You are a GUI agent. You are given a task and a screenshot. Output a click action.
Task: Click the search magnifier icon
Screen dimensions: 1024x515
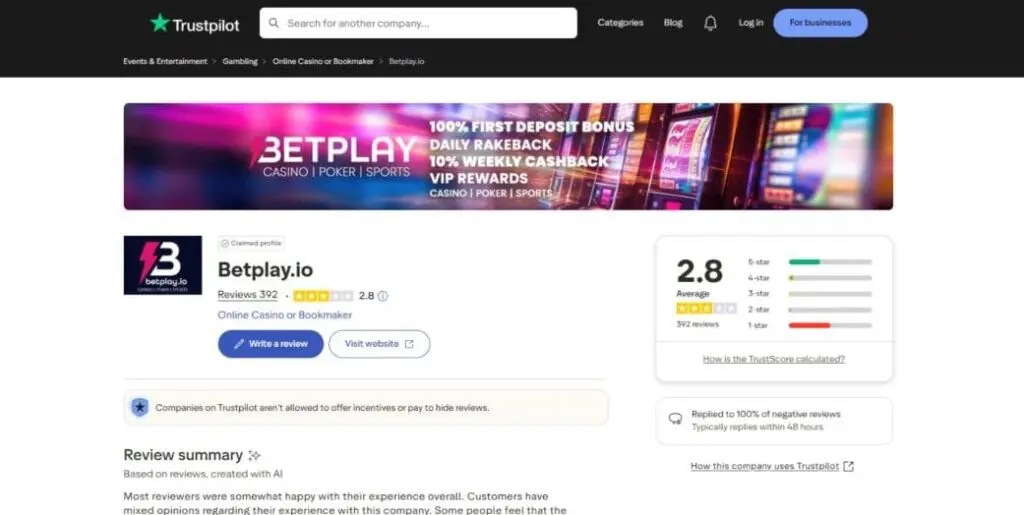coord(274,23)
